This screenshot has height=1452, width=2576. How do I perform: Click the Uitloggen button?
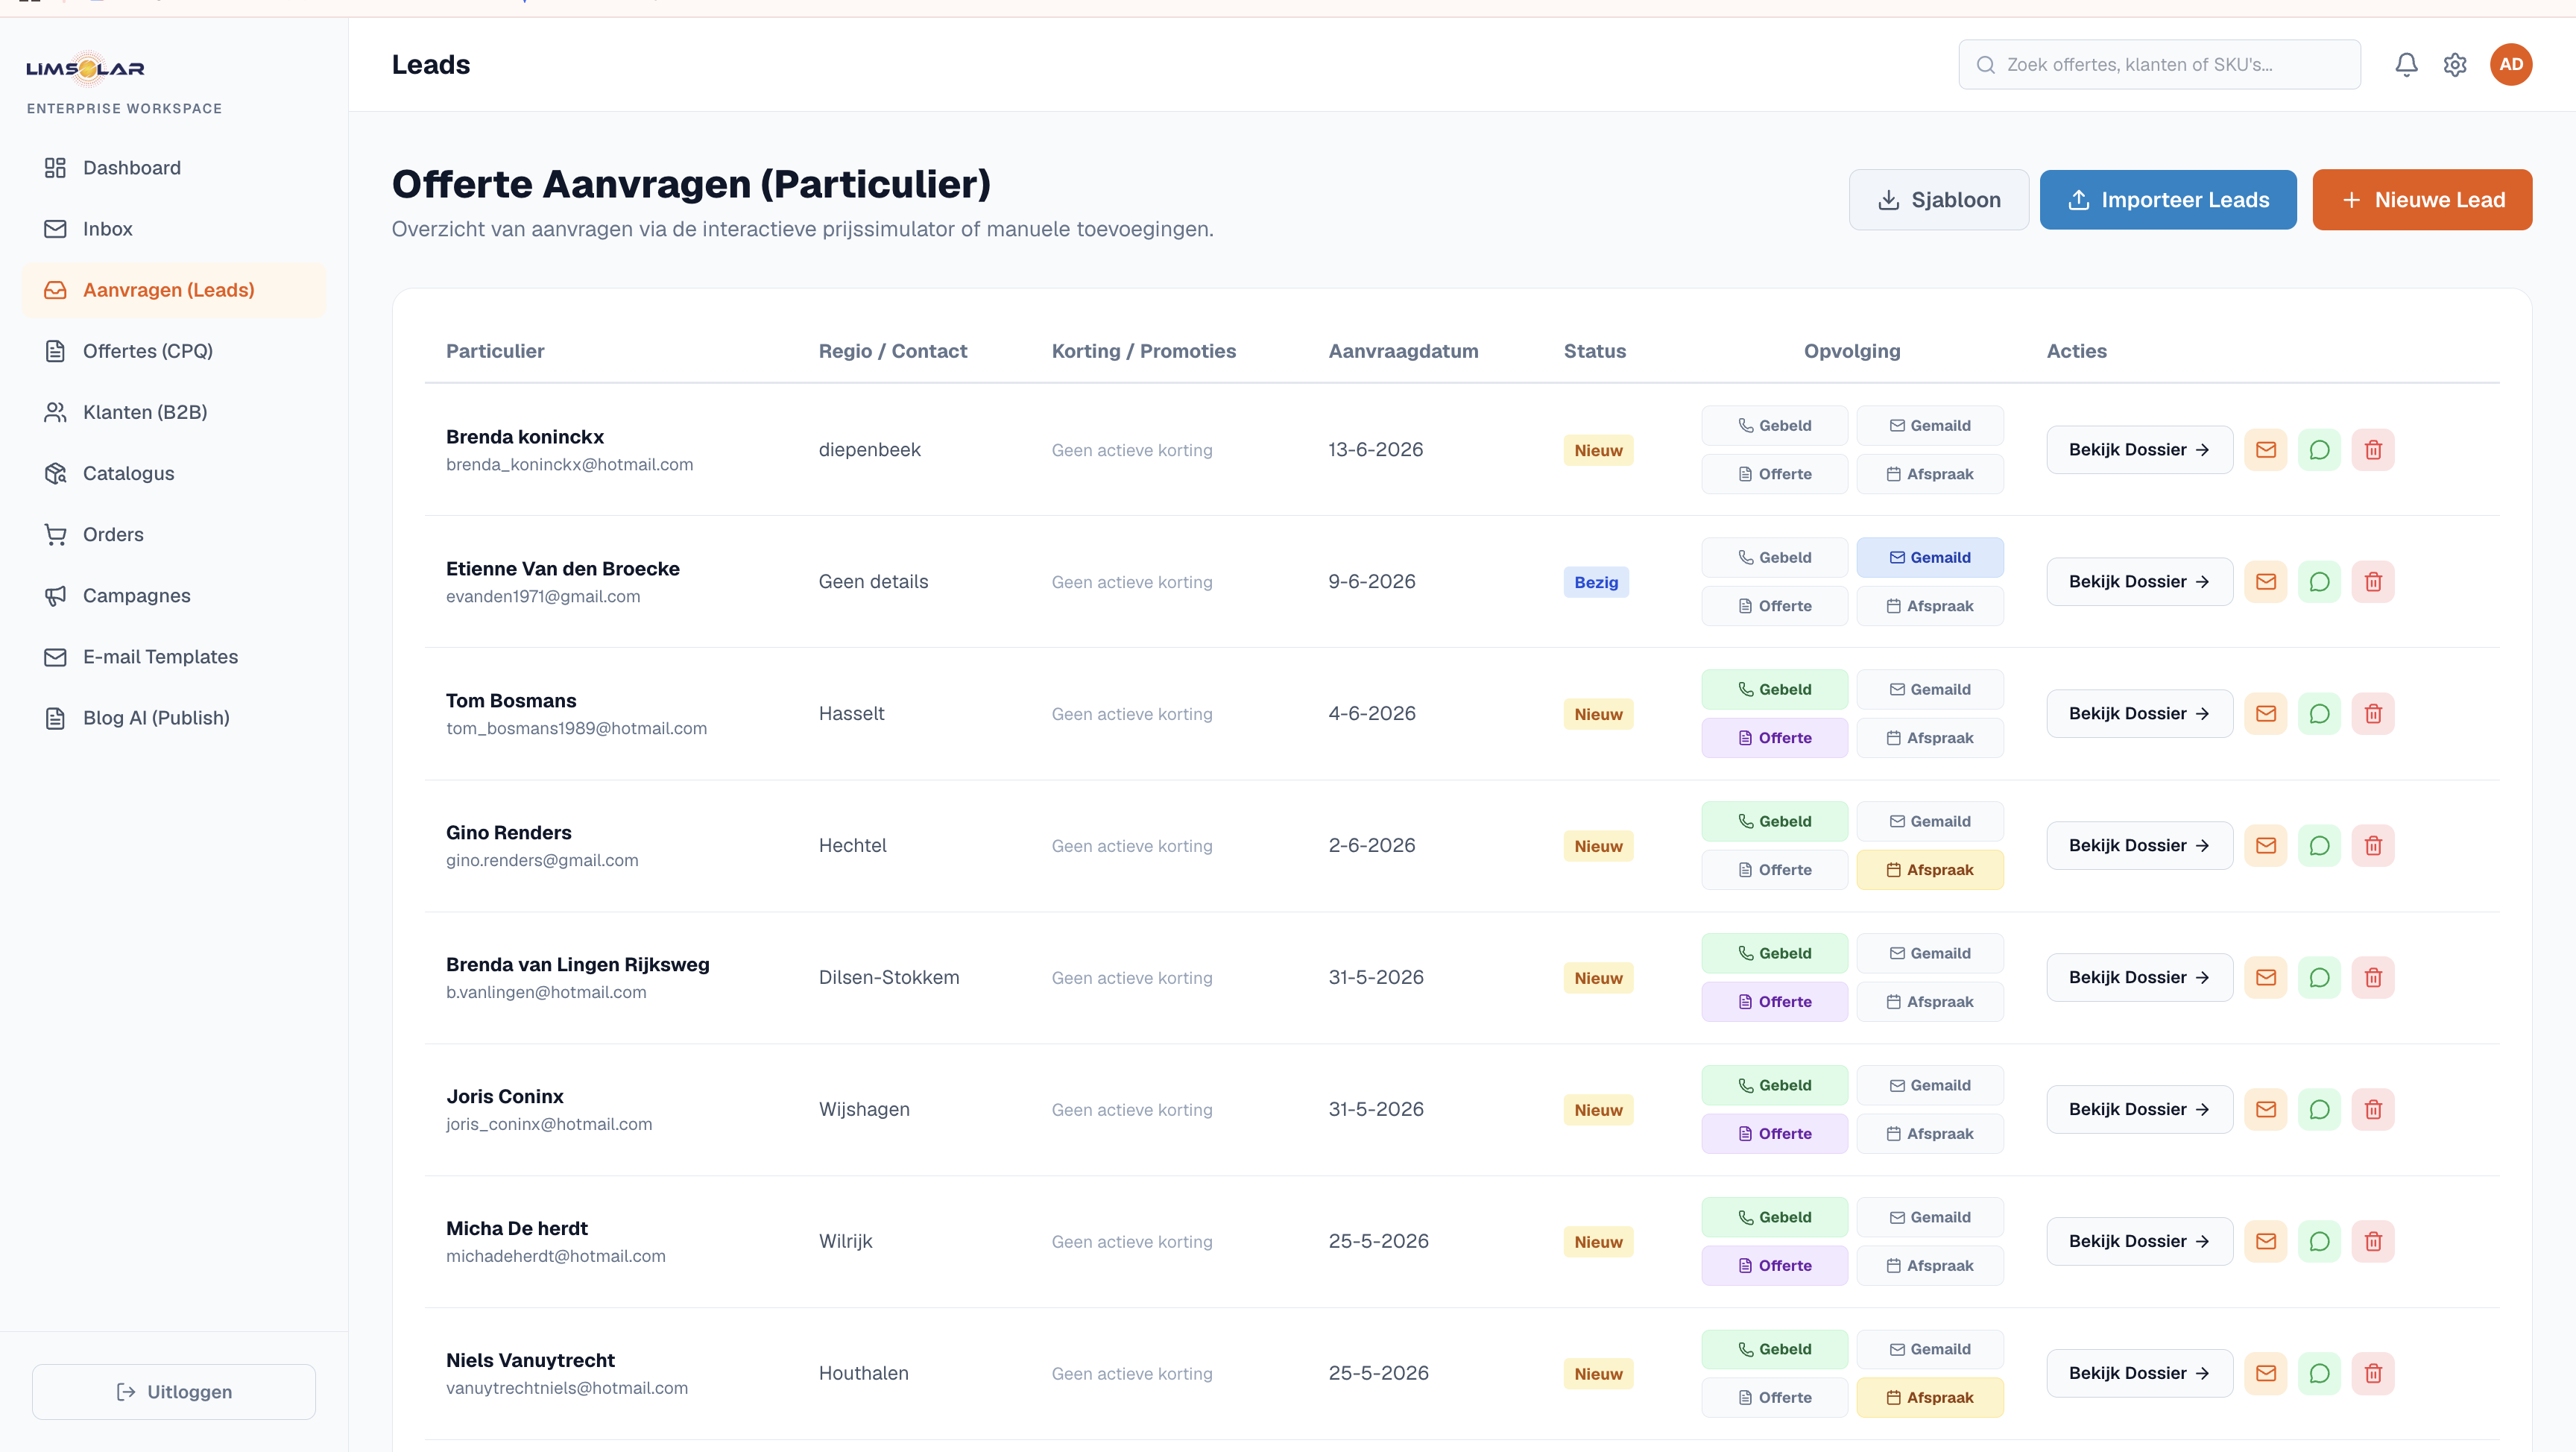[x=174, y=1392]
